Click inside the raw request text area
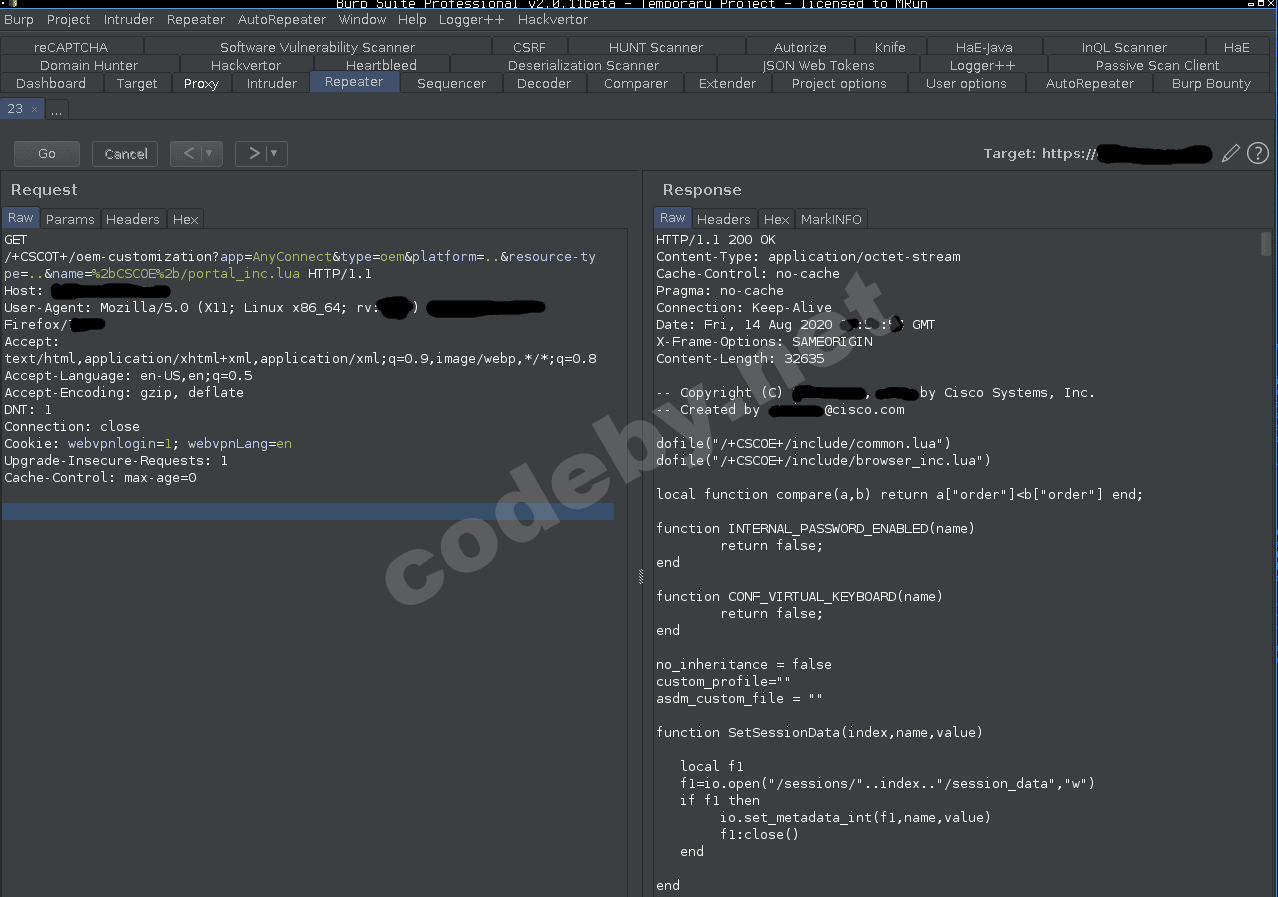1278x897 pixels. click(300, 650)
